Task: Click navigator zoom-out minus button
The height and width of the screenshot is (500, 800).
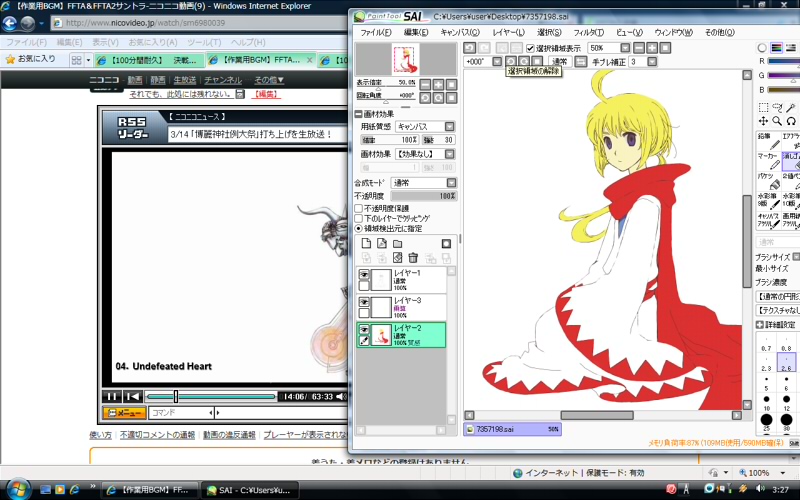Action: [x=425, y=85]
